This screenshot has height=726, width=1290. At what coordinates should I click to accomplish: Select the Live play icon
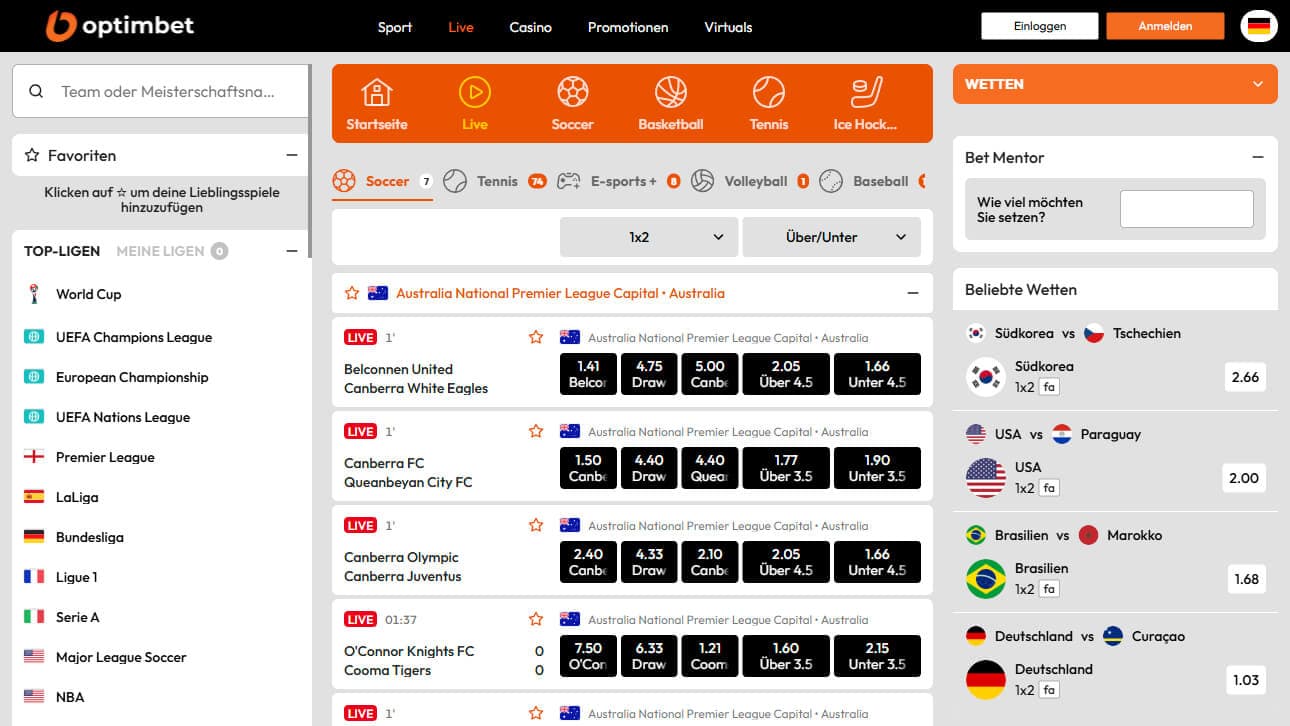pyautogui.click(x=474, y=93)
